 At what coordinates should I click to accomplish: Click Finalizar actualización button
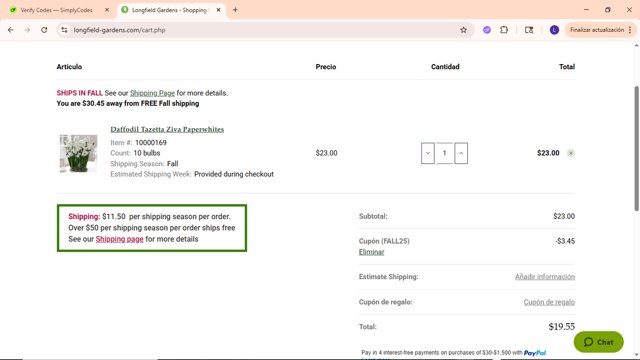600,30
